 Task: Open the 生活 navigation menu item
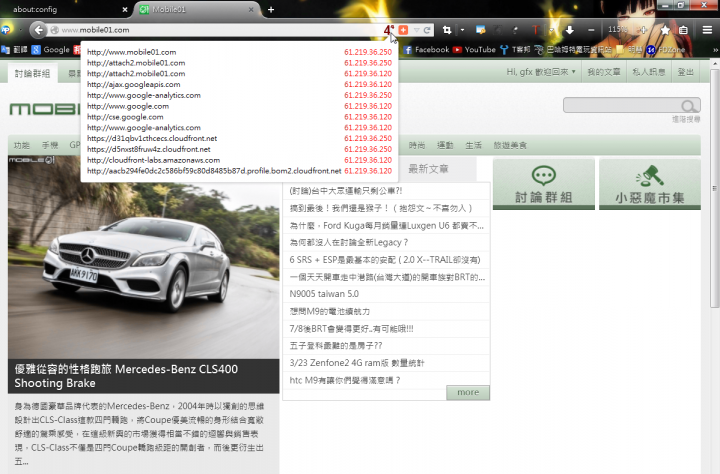pyautogui.click(x=473, y=145)
